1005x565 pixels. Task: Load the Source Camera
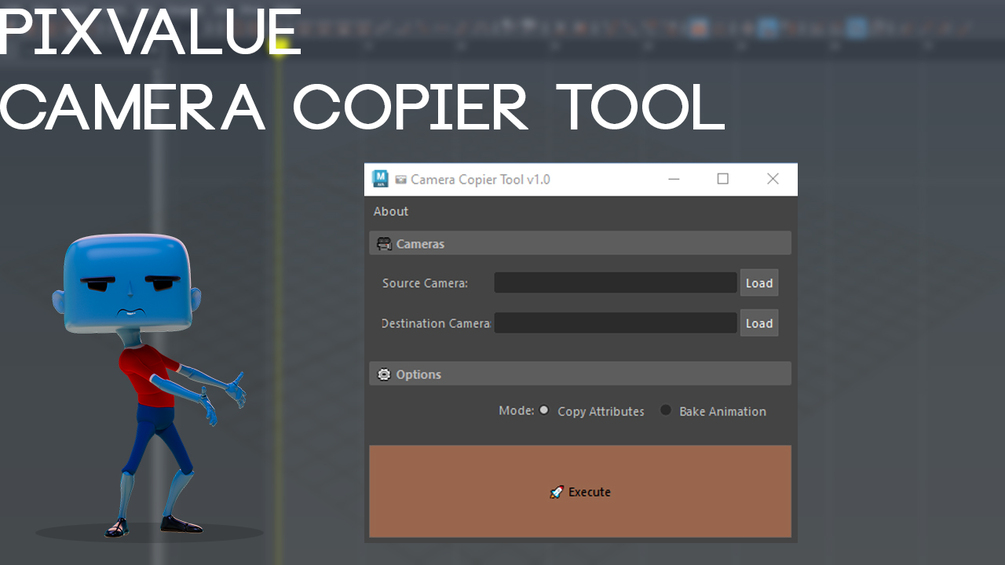(759, 282)
